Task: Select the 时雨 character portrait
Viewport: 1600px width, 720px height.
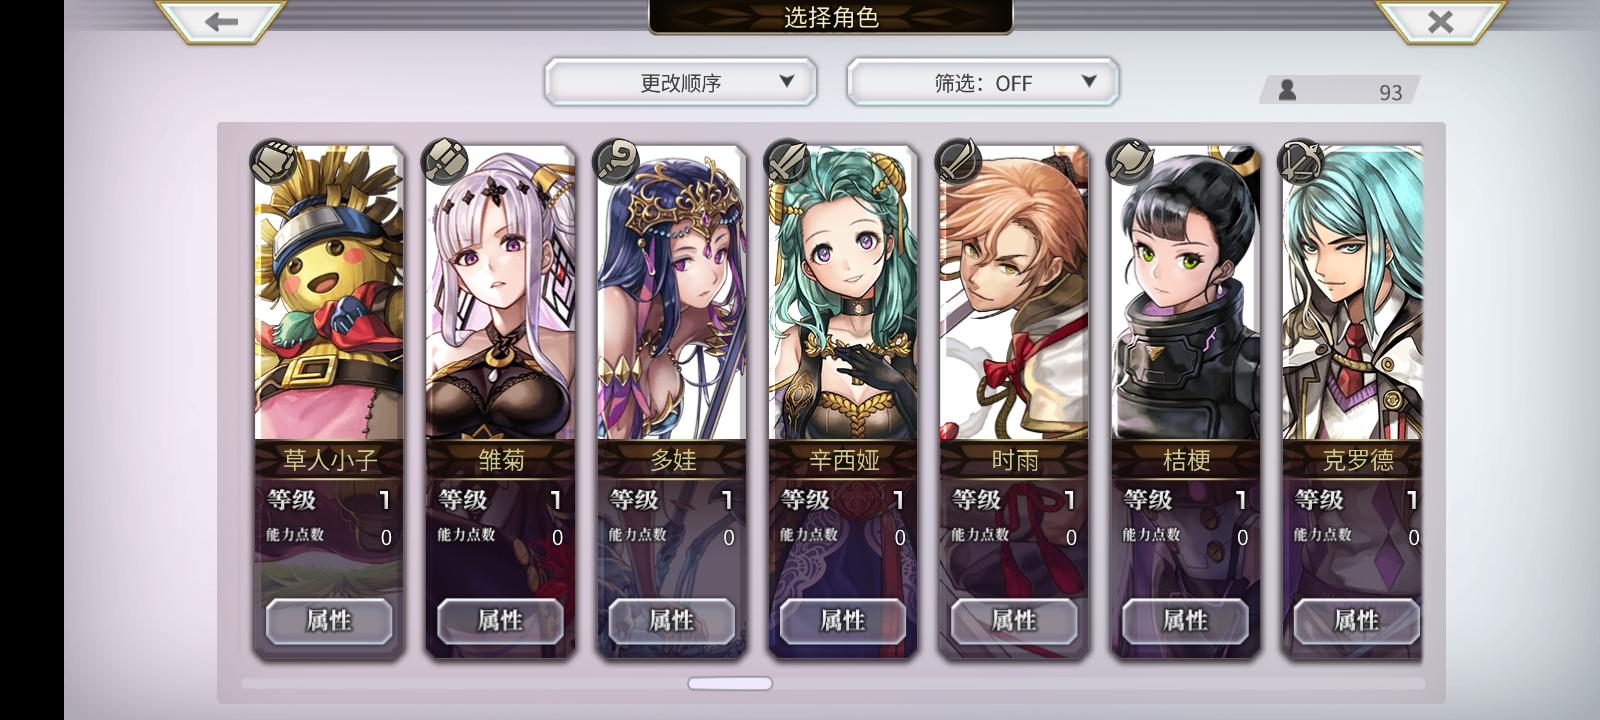Action: click(1014, 293)
